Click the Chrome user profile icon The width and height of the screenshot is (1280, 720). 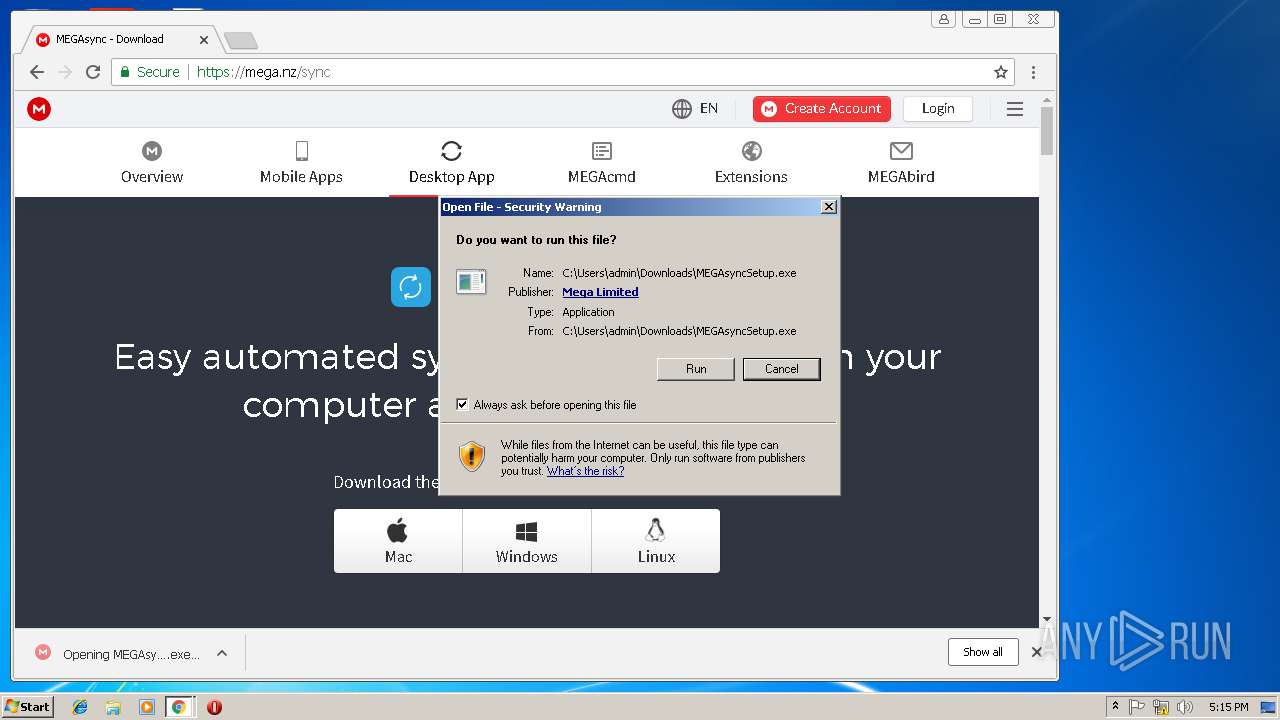pos(943,19)
